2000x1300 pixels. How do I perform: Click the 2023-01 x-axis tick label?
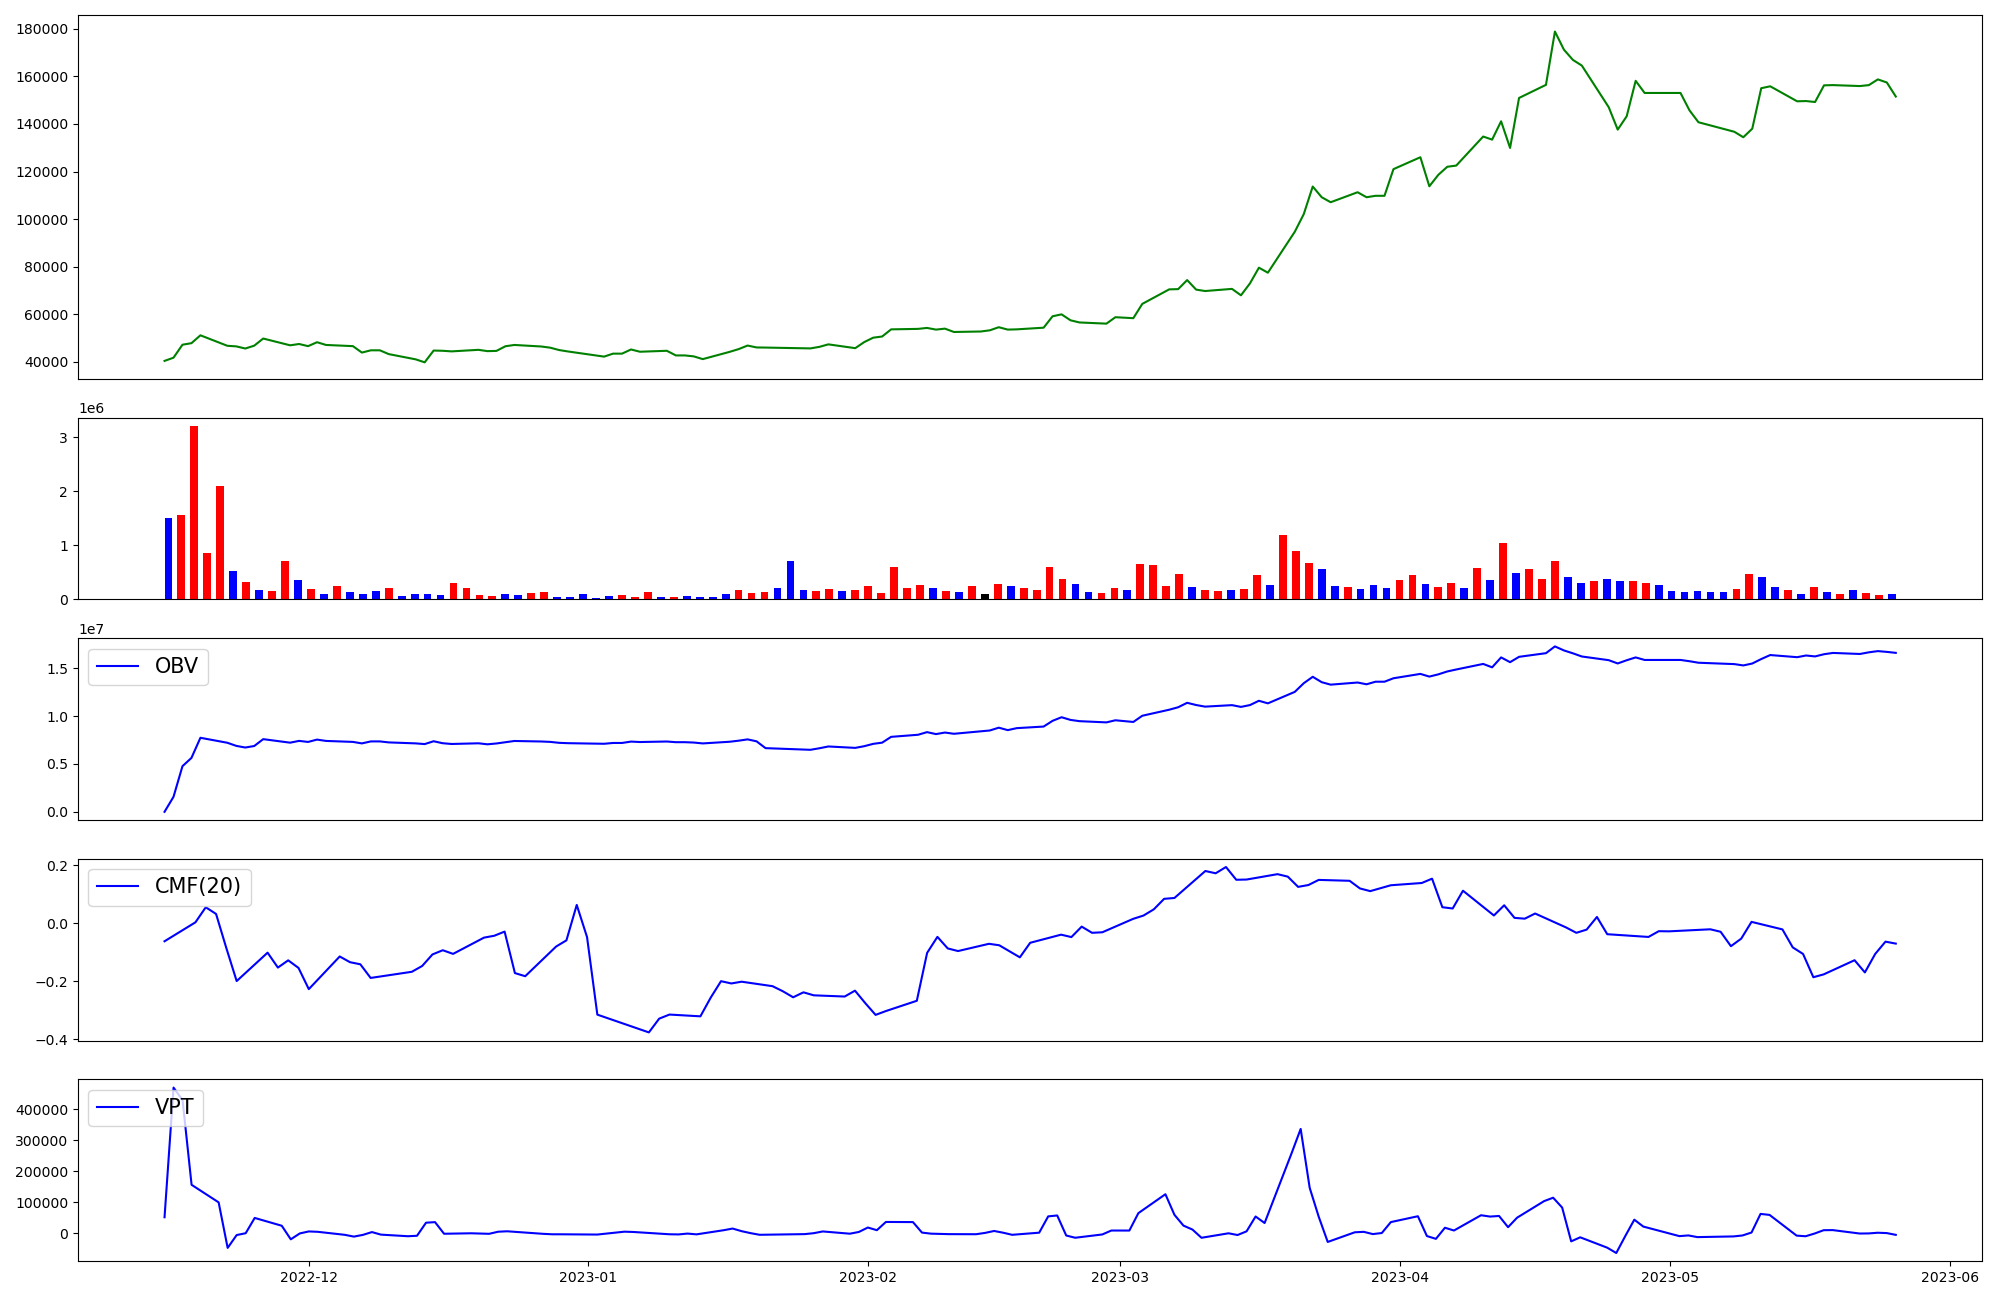tap(588, 1277)
